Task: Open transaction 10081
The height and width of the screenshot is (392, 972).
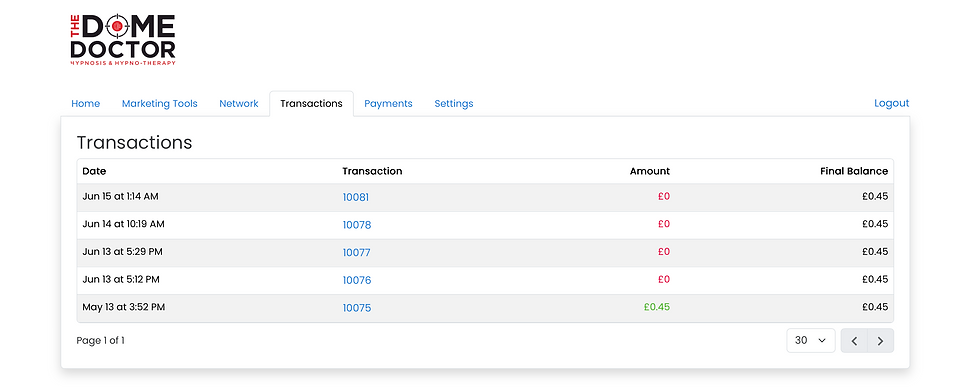Action: (x=356, y=197)
